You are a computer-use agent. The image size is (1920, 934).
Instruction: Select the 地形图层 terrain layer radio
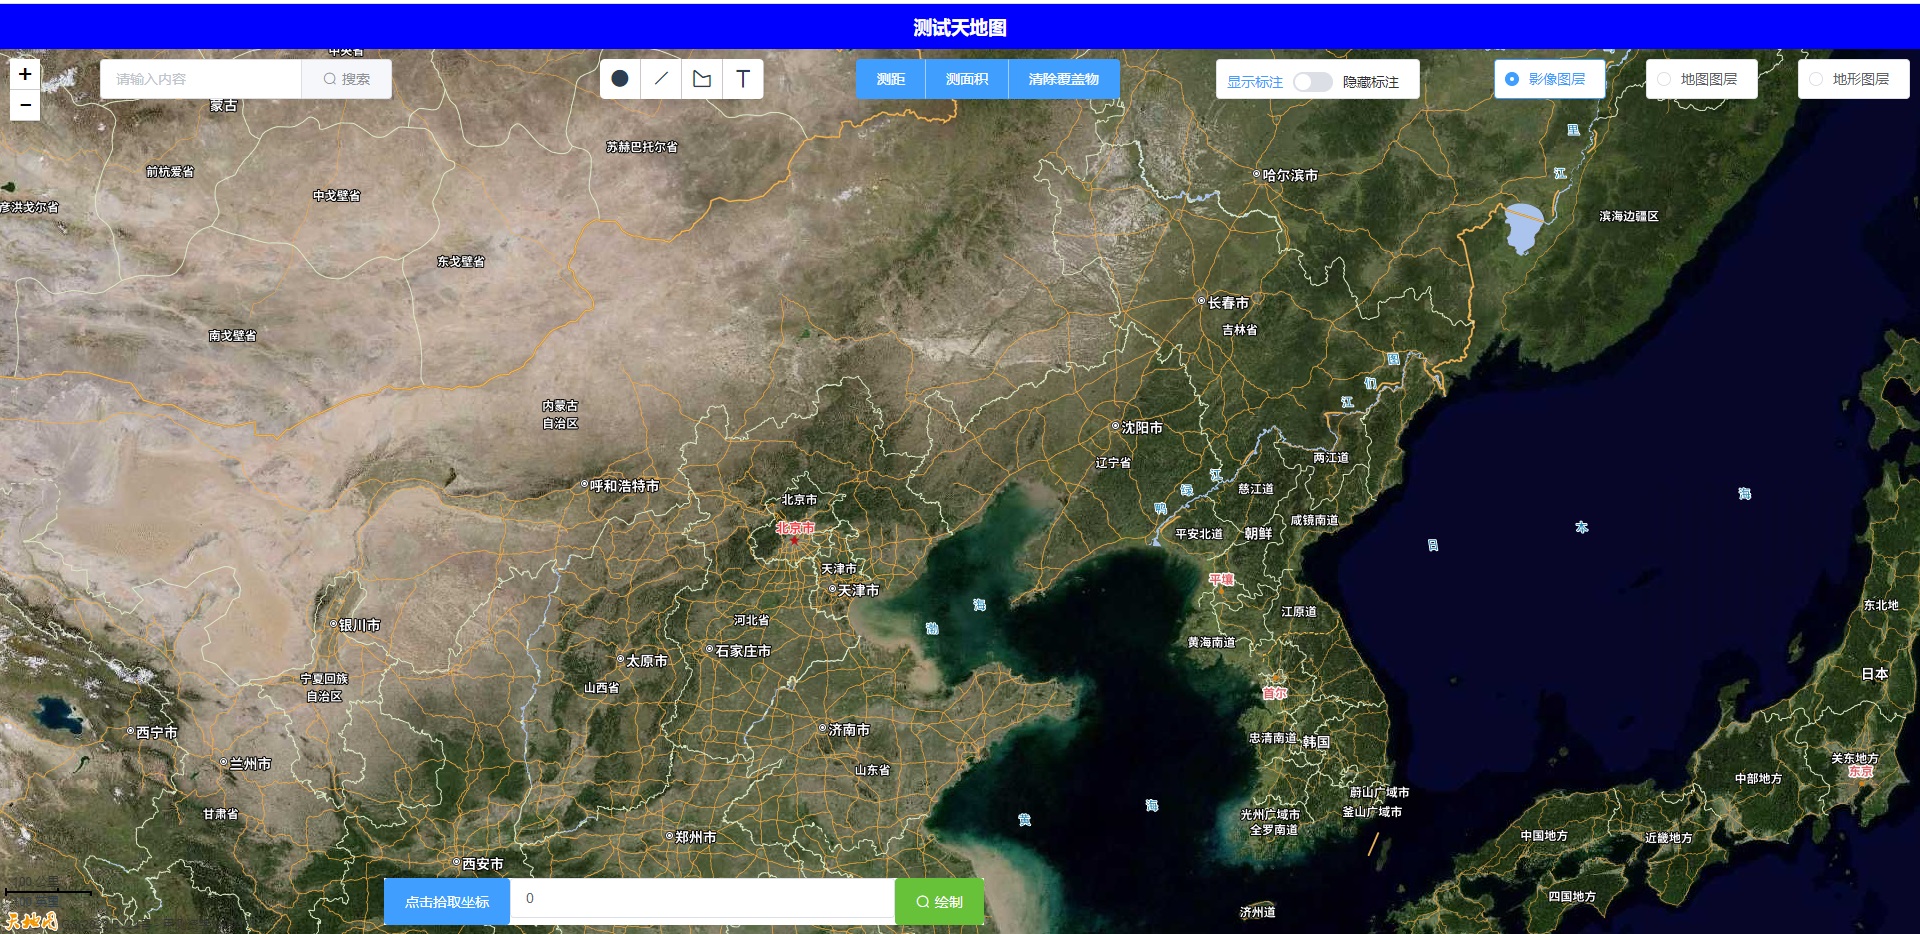pos(1853,79)
